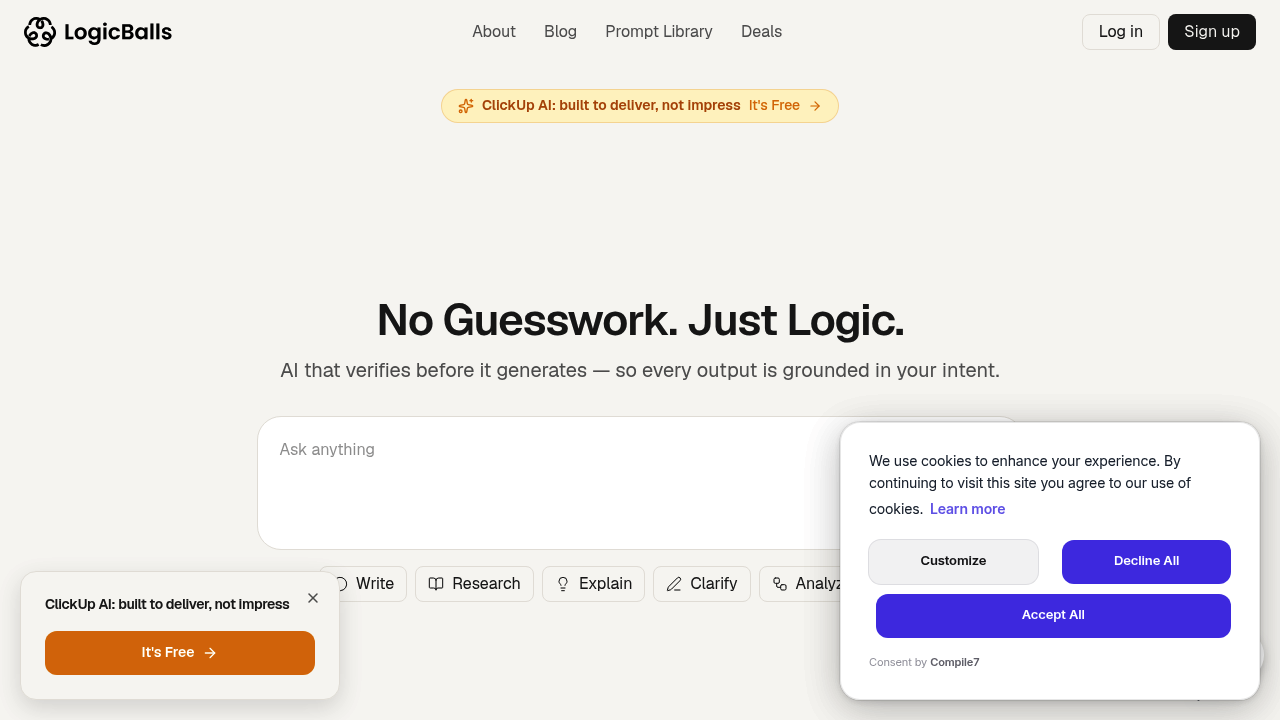Screen dimensions: 1280x720
Task: Accept all cookies
Action: [x=1053, y=616]
